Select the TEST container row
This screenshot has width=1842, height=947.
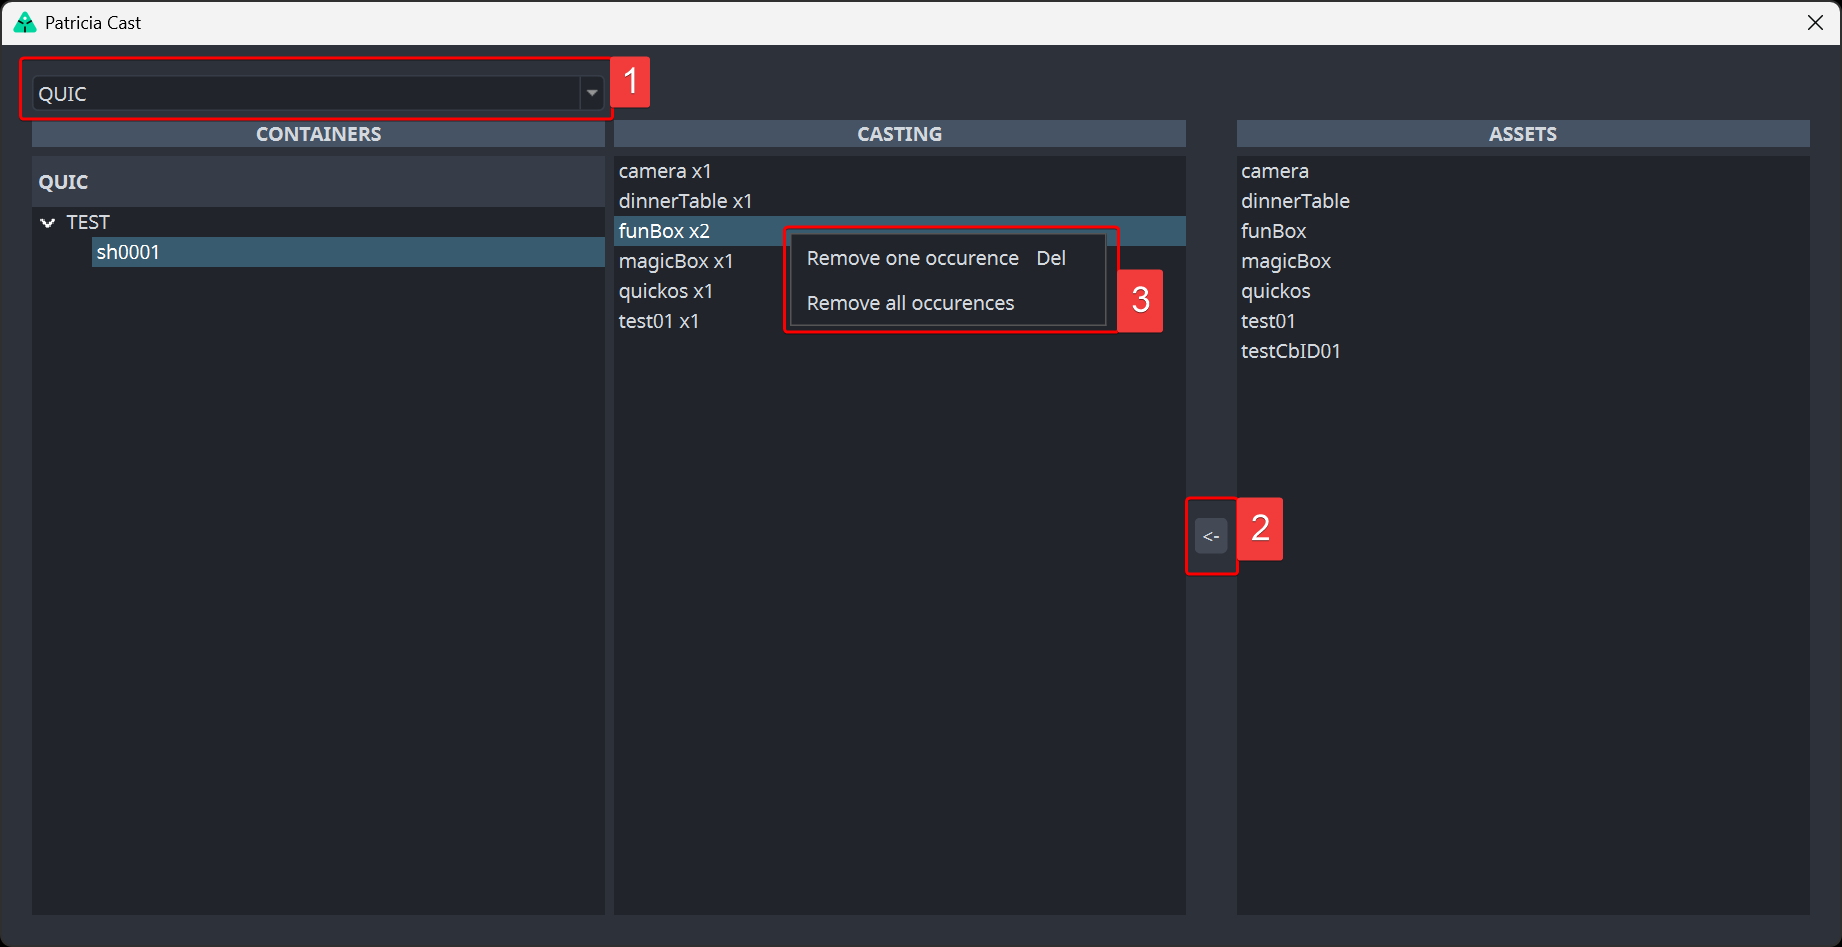tap(88, 222)
